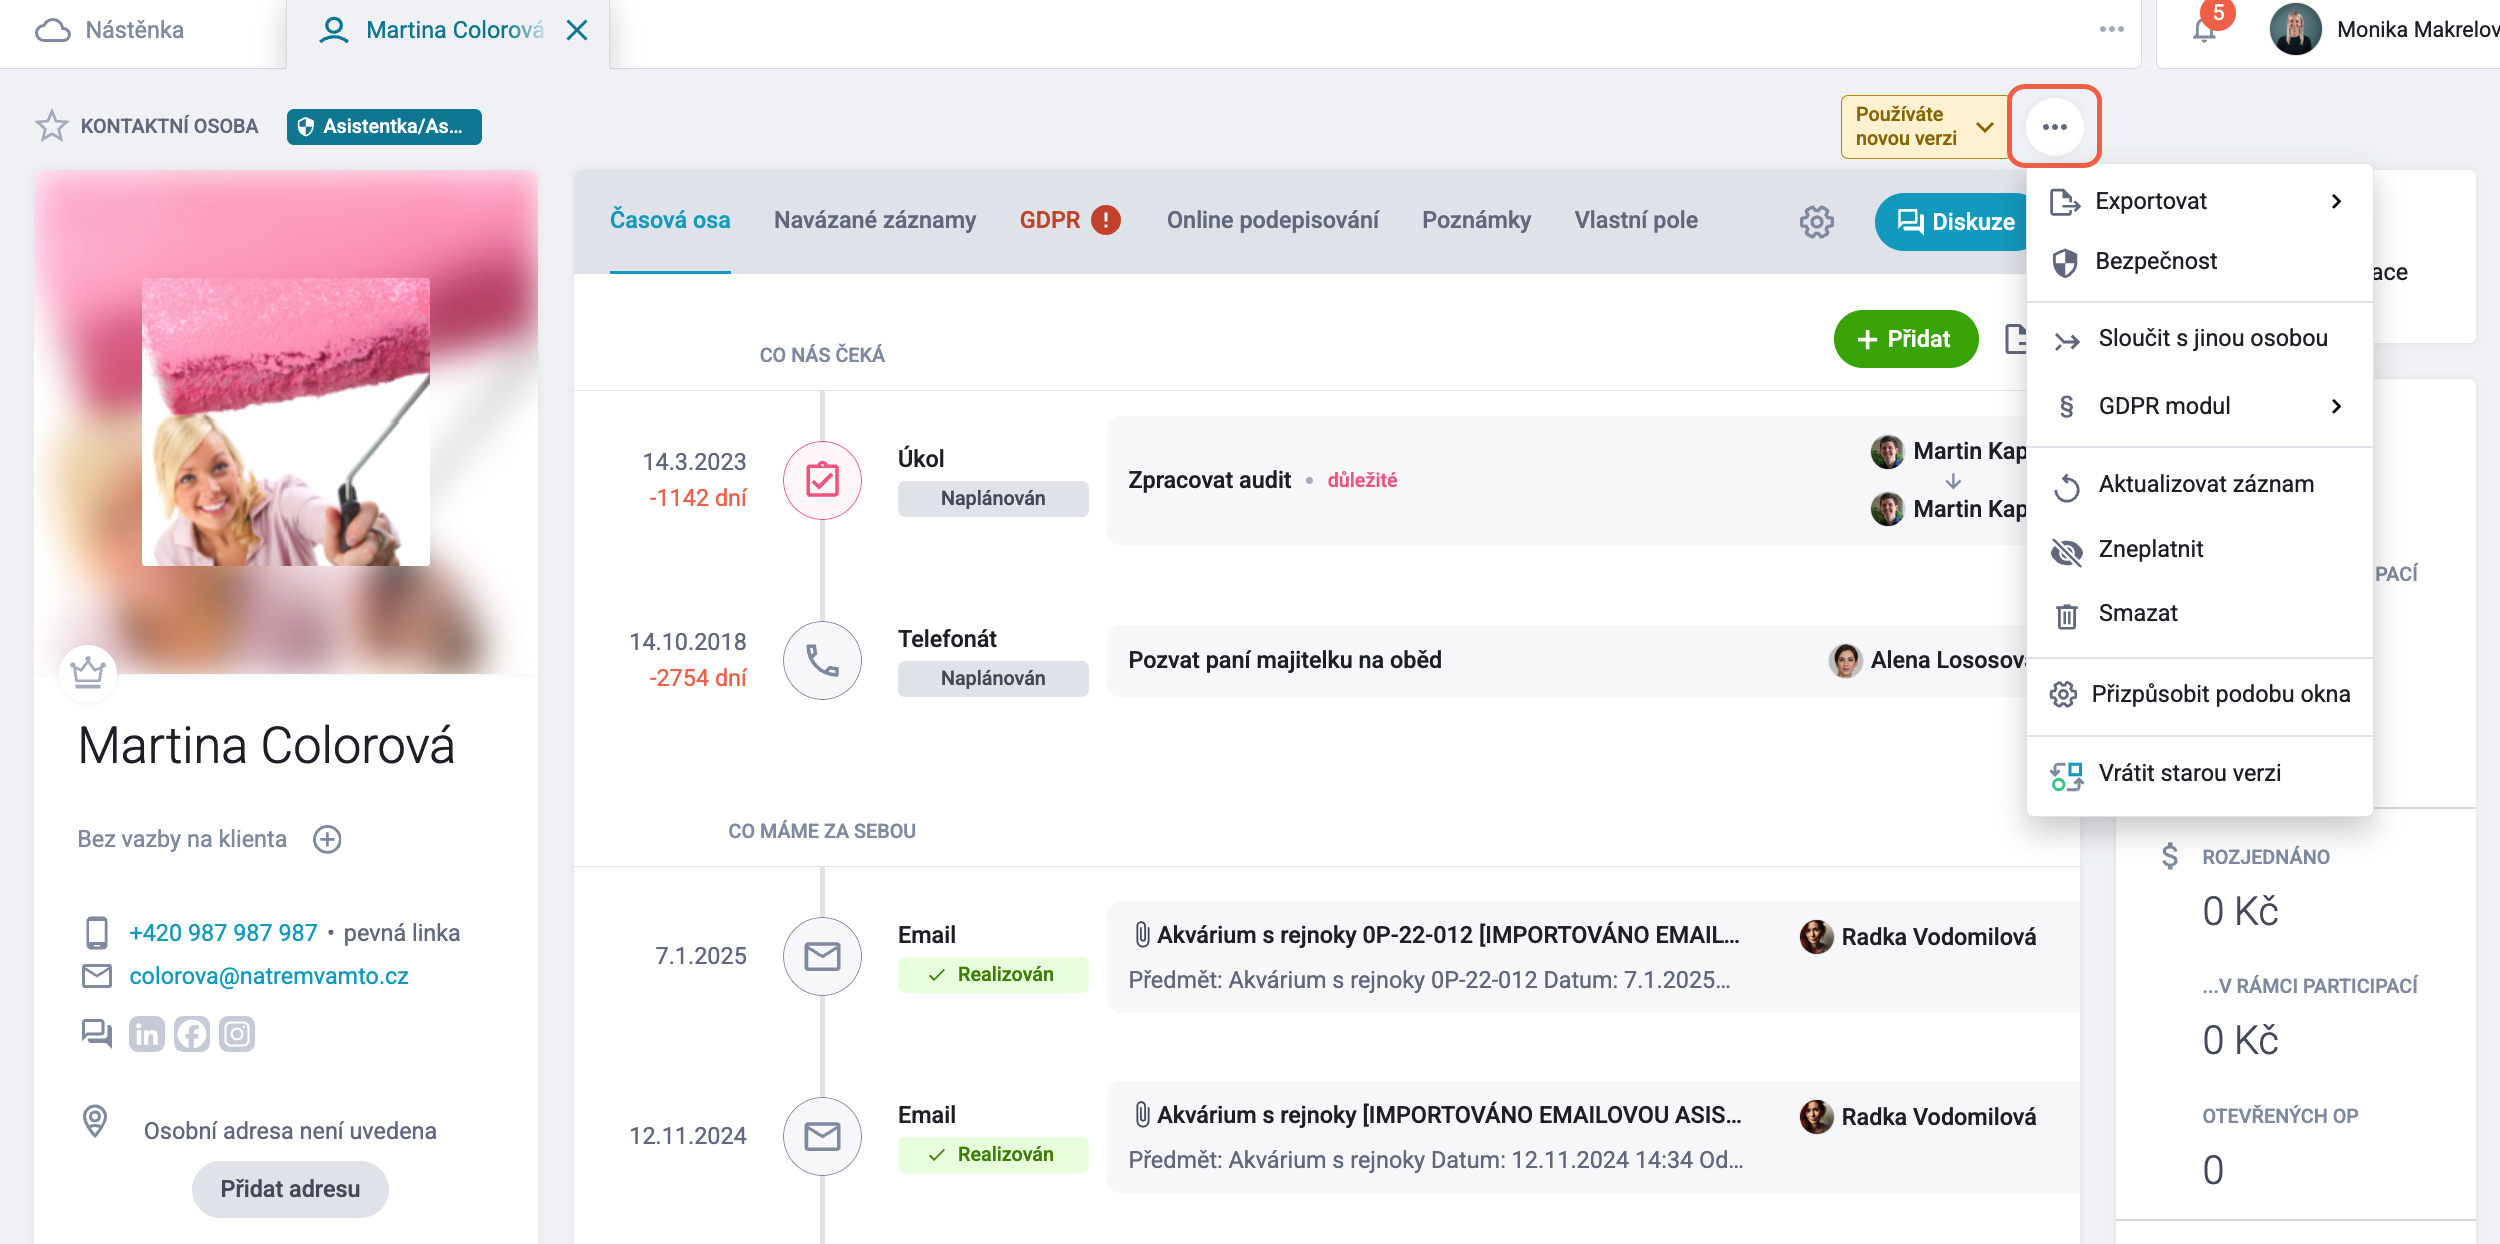
Task: Open the timeline settings gear icon
Action: pos(1817,221)
